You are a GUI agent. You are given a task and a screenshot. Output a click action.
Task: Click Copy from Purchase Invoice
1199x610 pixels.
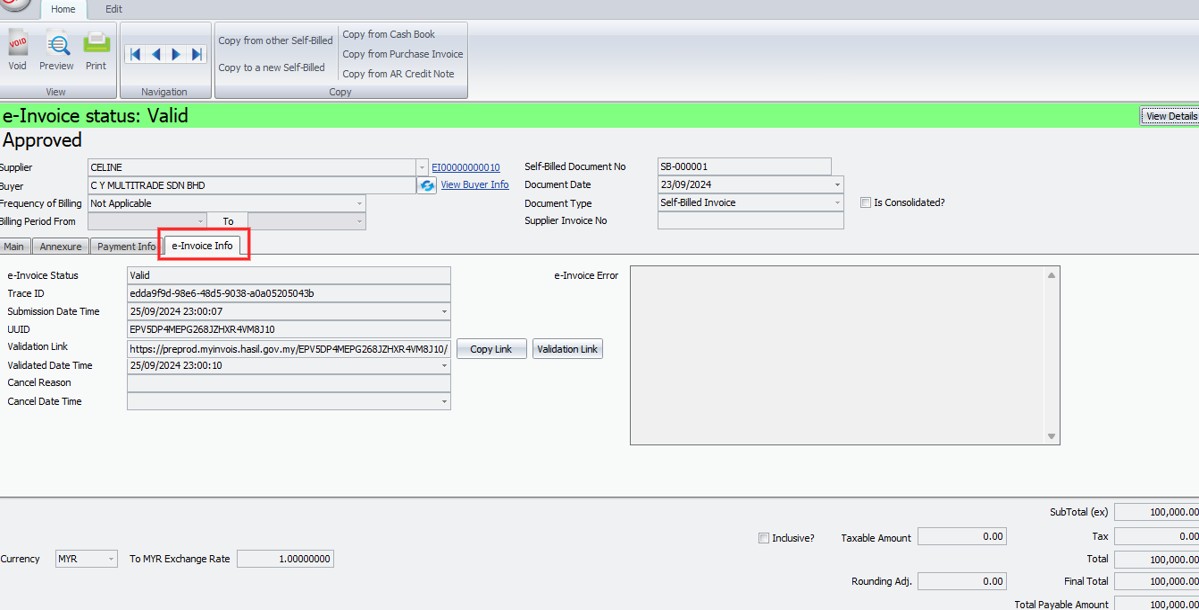[x=403, y=54]
